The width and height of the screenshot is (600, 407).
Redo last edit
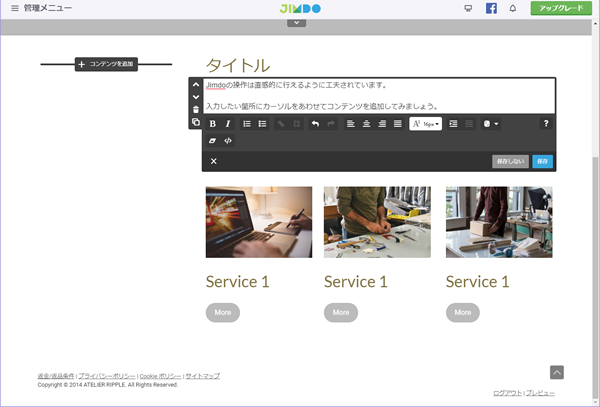coord(331,124)
